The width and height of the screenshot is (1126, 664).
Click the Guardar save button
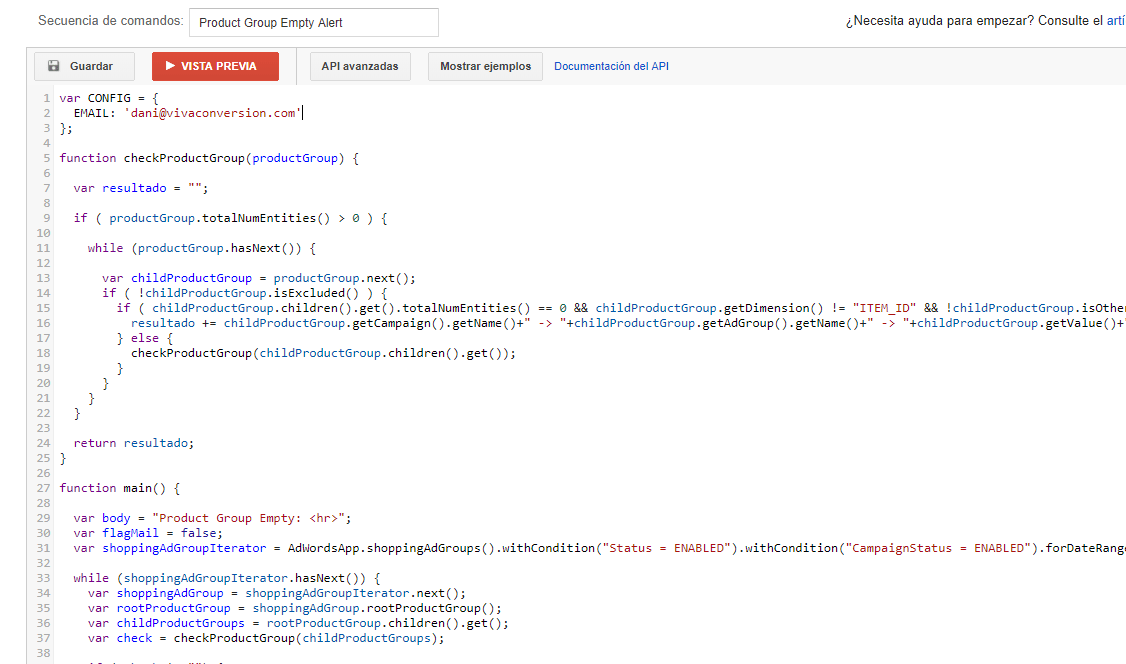84,66
